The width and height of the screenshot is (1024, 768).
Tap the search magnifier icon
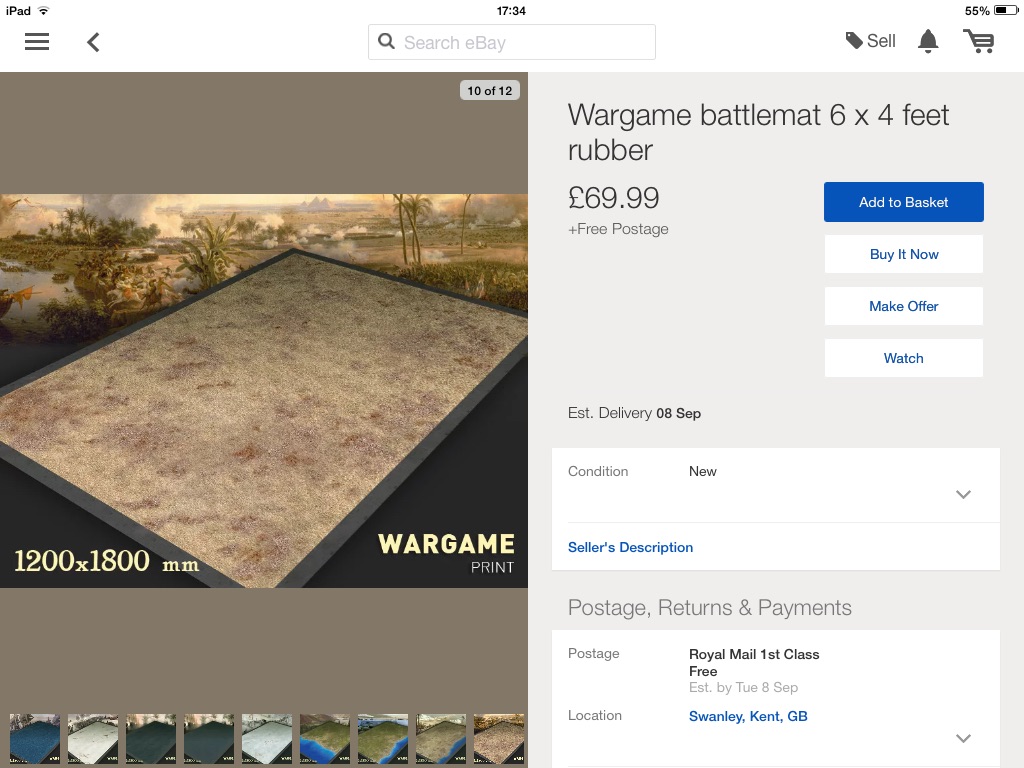pyautogui.click(x=387, y=42)
